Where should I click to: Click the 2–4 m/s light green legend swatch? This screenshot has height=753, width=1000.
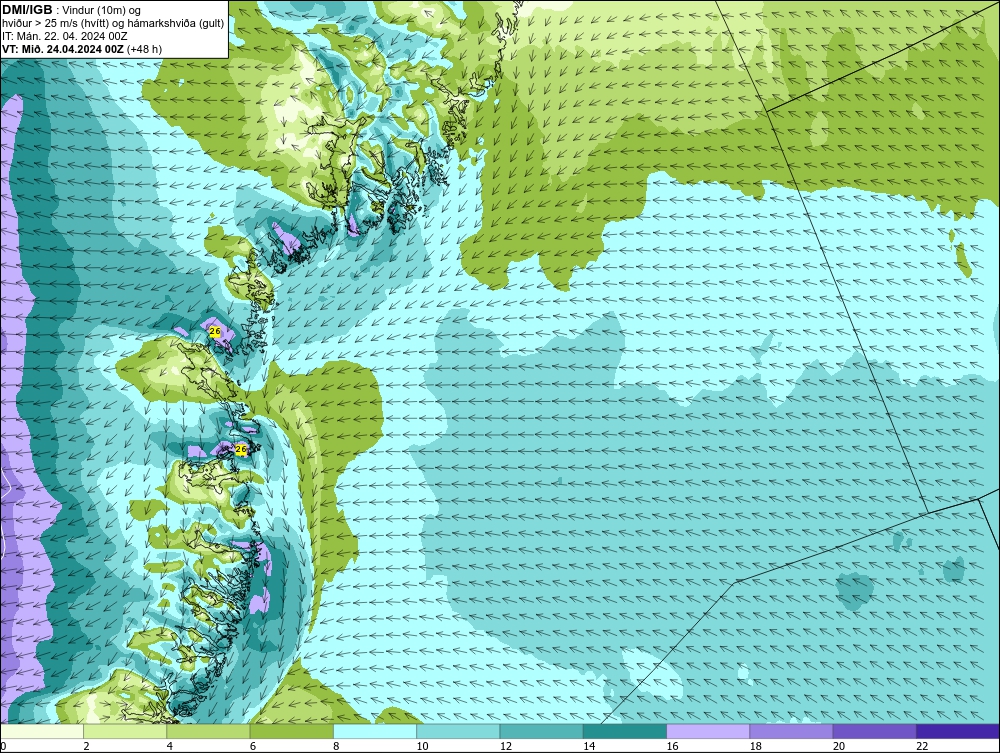tap(125, 731)
